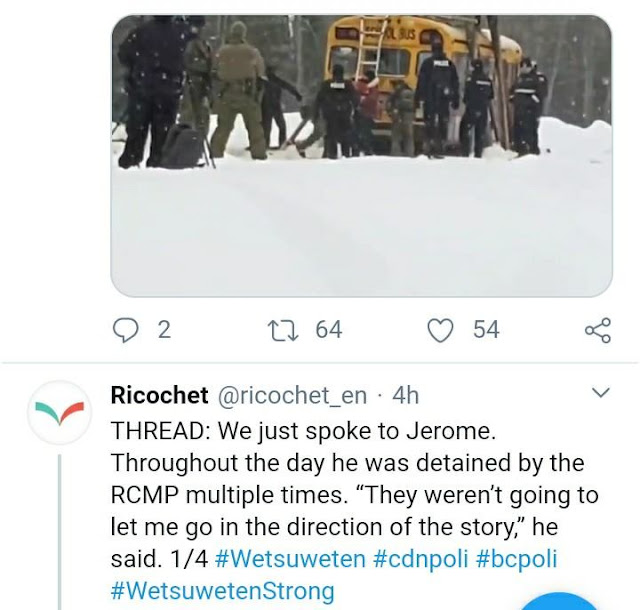Open the #bcpoli hashtag
This screenshot has width=640, height=610.
516,559
